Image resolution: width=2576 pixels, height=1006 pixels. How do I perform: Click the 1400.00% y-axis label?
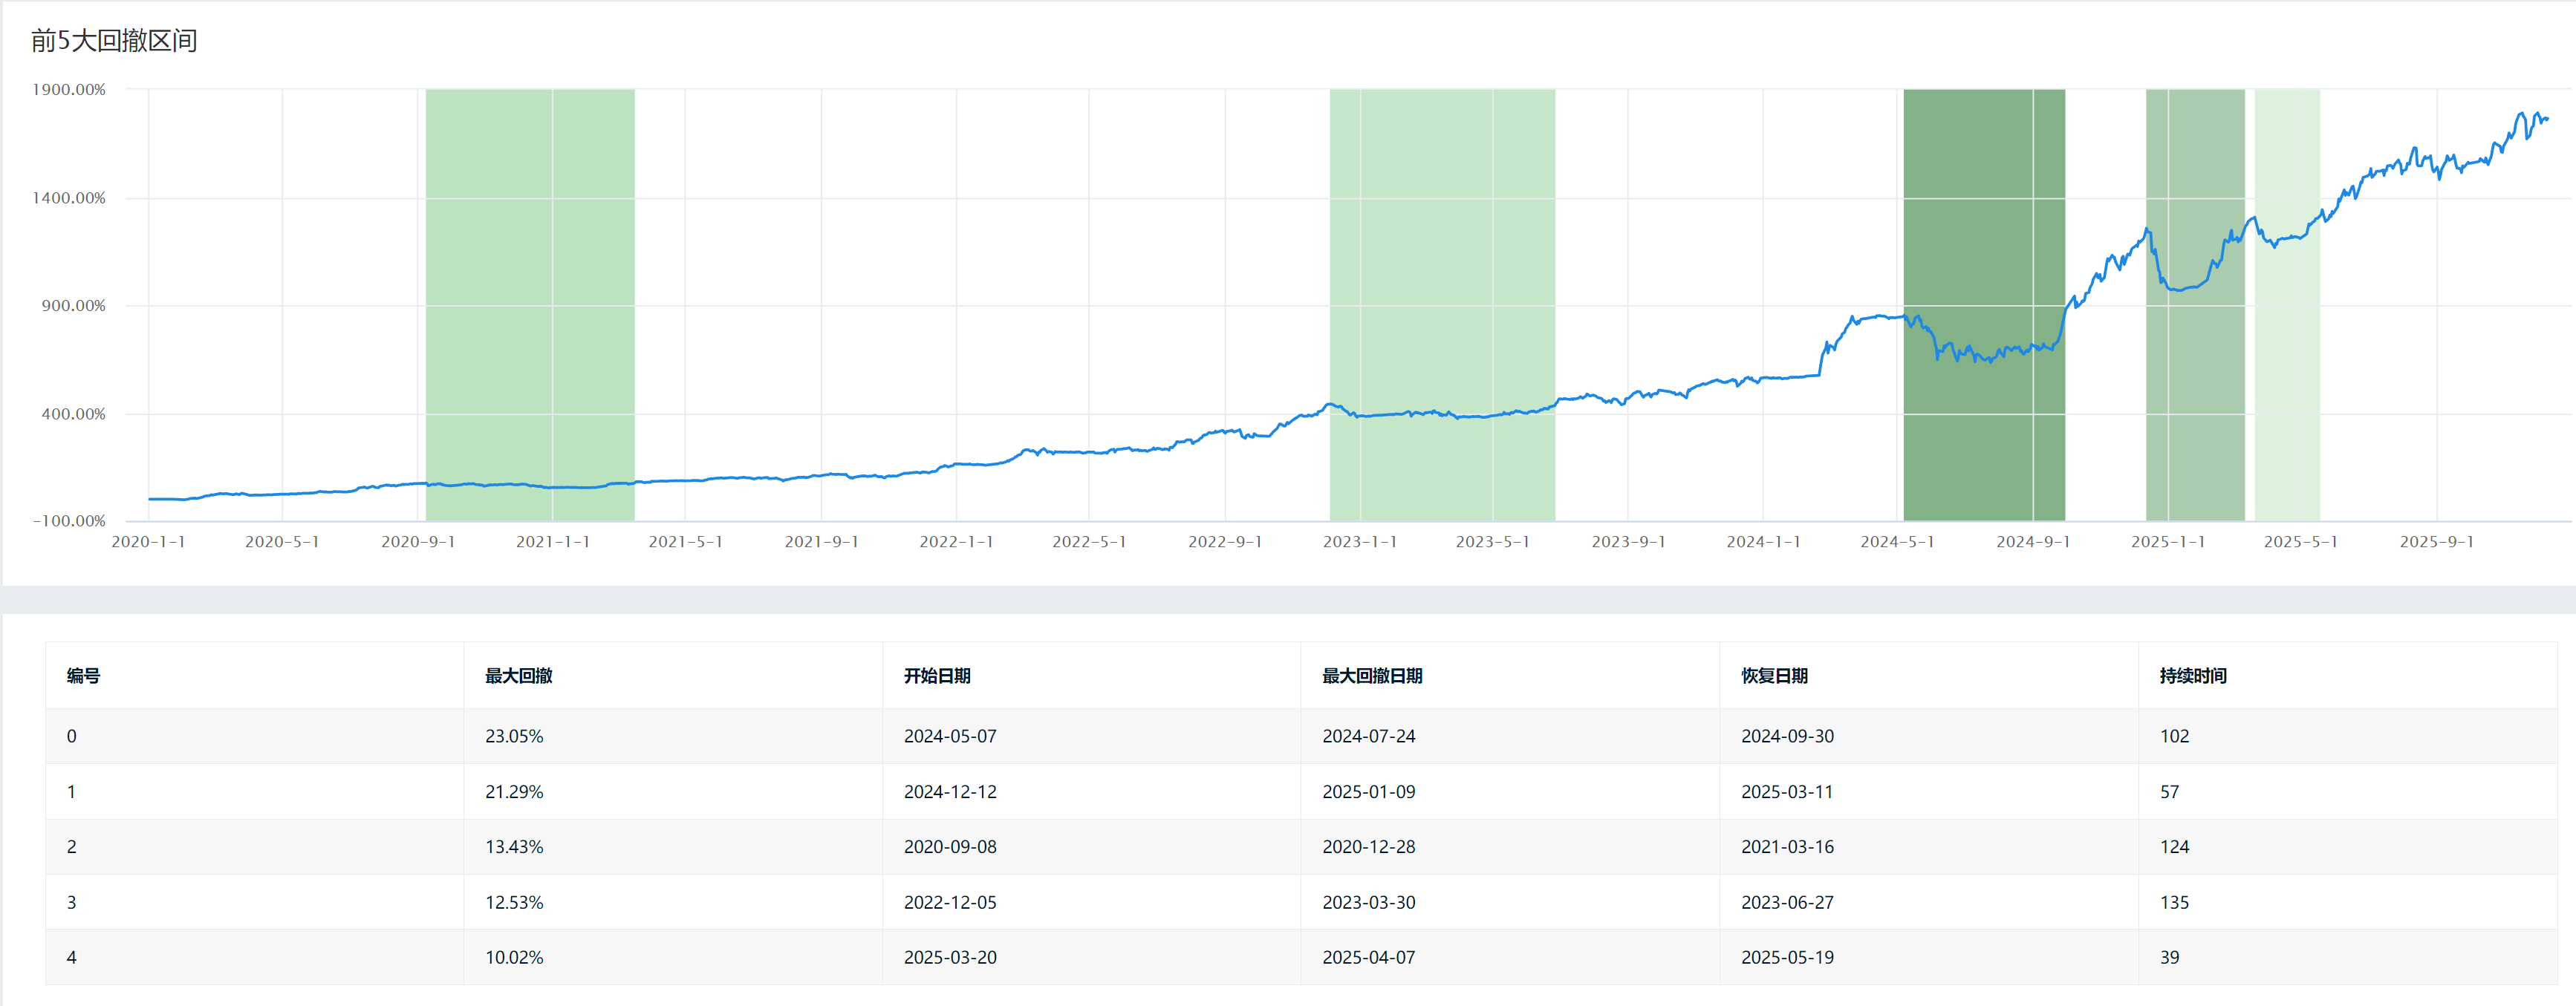pyautogui.click(x=69, y=198)
